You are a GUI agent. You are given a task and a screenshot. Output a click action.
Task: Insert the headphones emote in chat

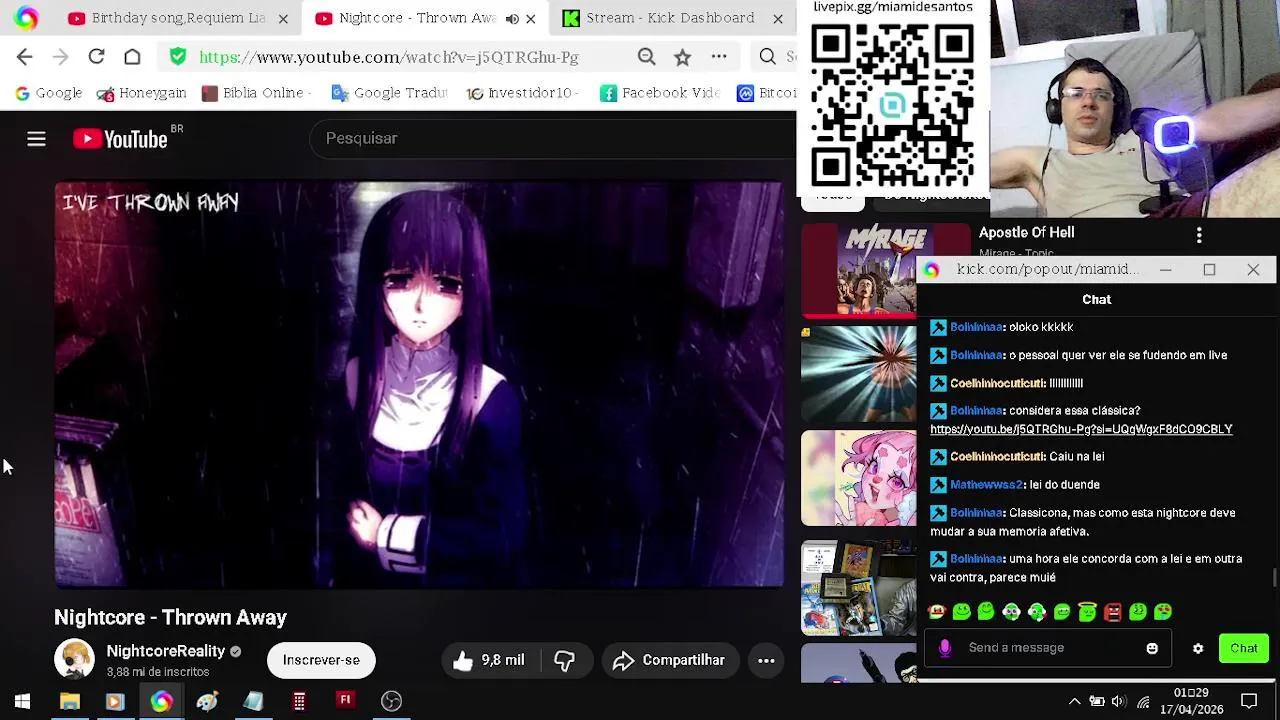pyautogui.click(x=1011, y=612)
